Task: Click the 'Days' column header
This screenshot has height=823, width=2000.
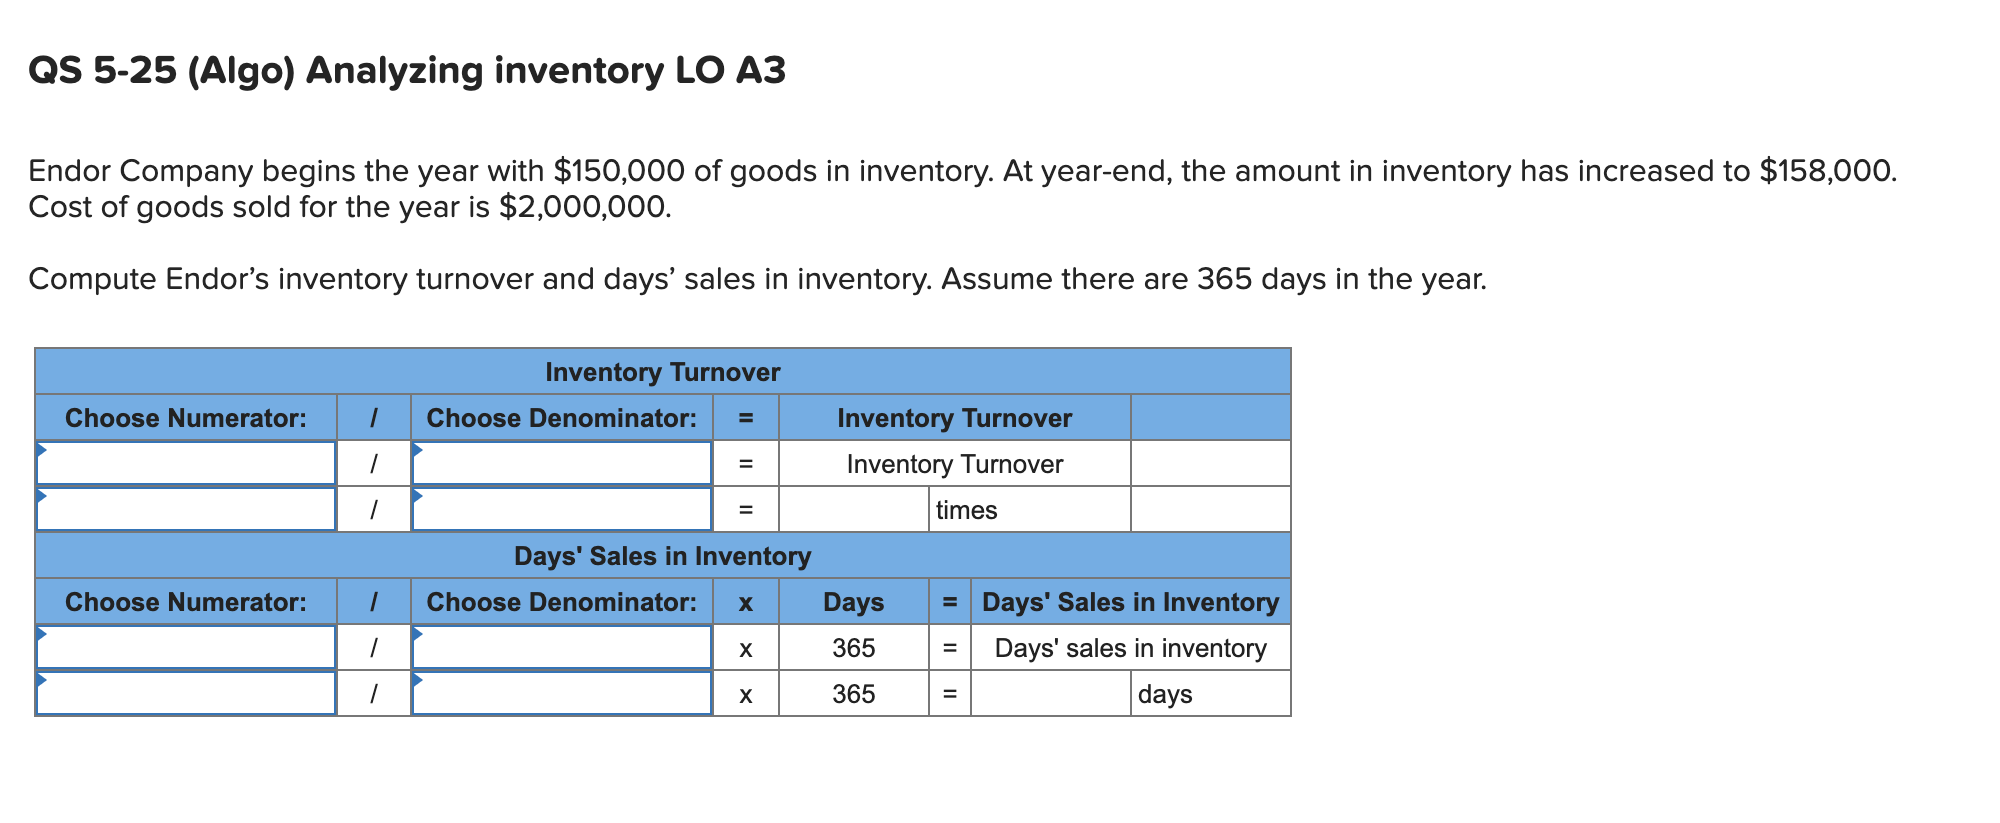Action: pos(852,602)
